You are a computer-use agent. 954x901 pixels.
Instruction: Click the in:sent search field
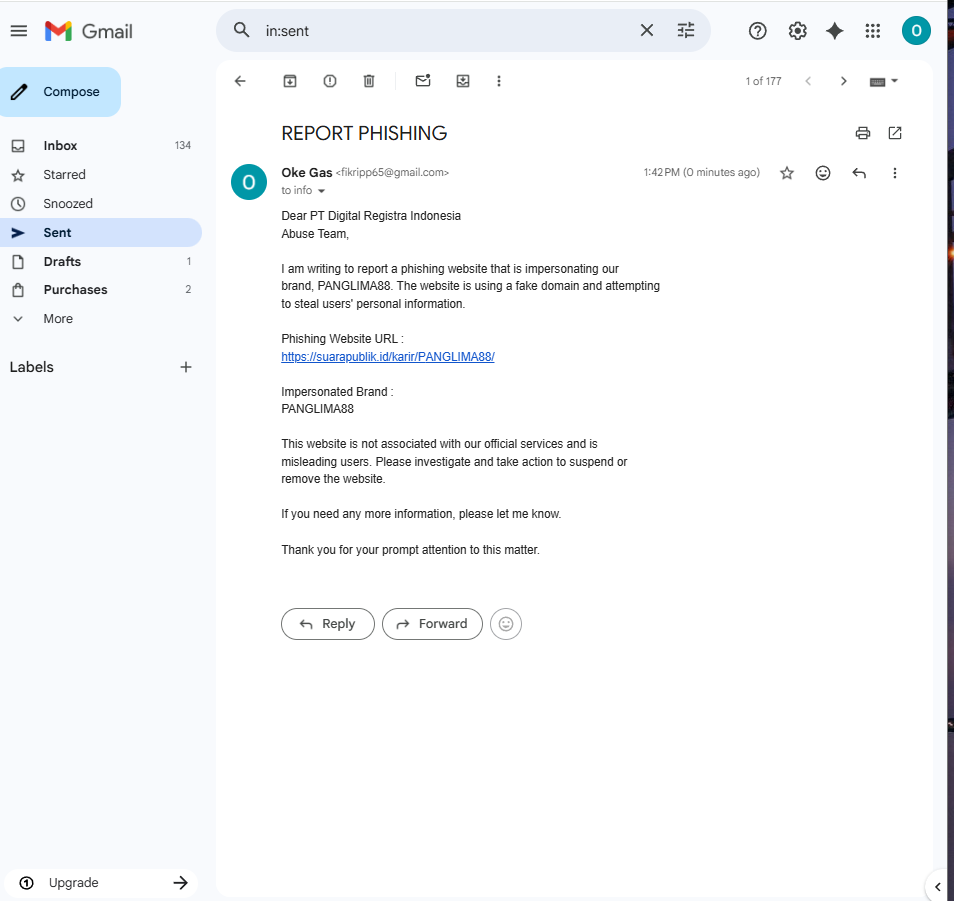pos(447,30)
